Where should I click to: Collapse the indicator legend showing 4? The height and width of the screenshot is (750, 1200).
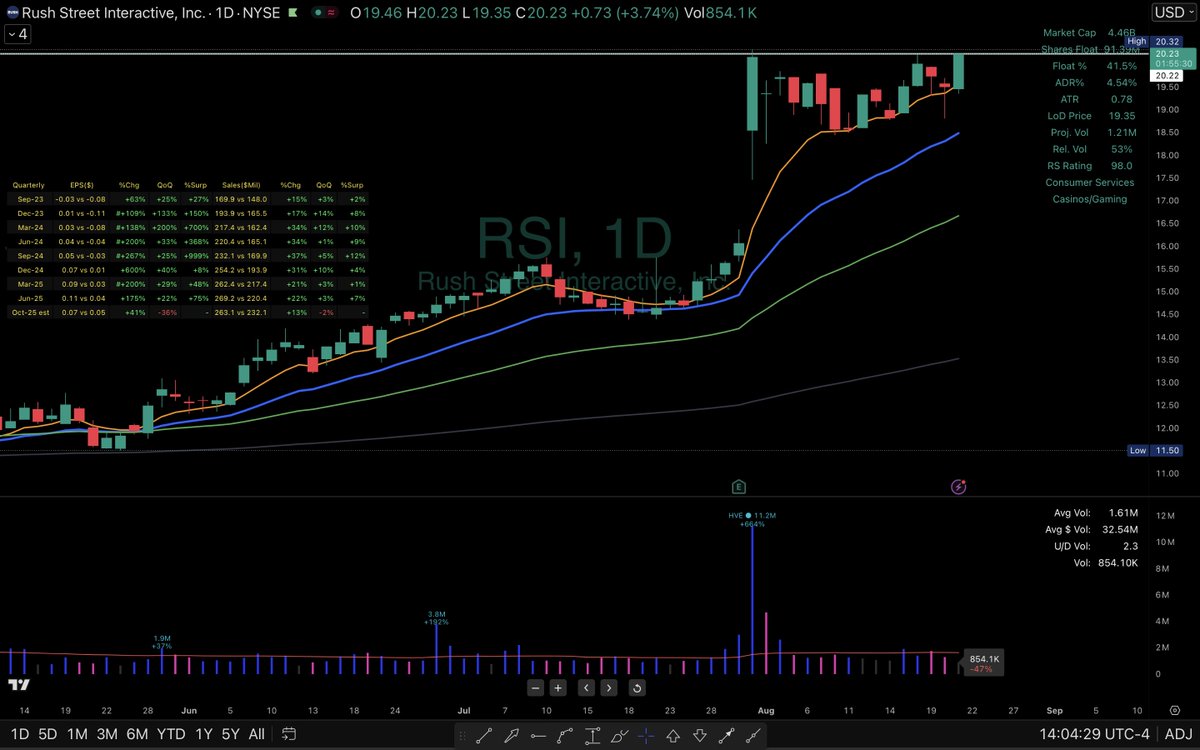[17, 34]
